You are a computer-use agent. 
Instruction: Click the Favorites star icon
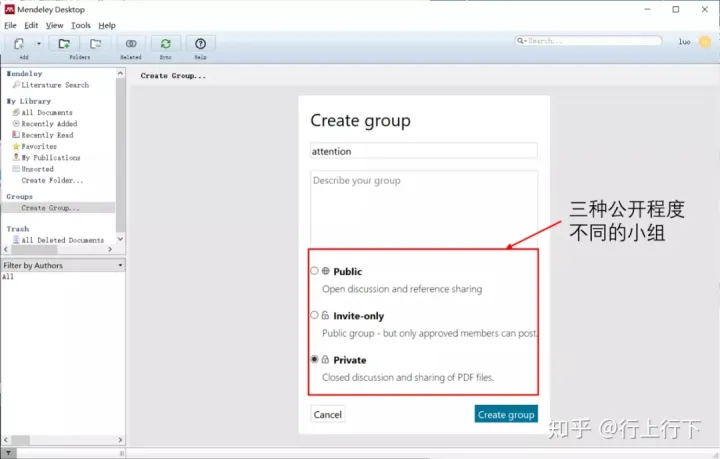tap(16, 146)
